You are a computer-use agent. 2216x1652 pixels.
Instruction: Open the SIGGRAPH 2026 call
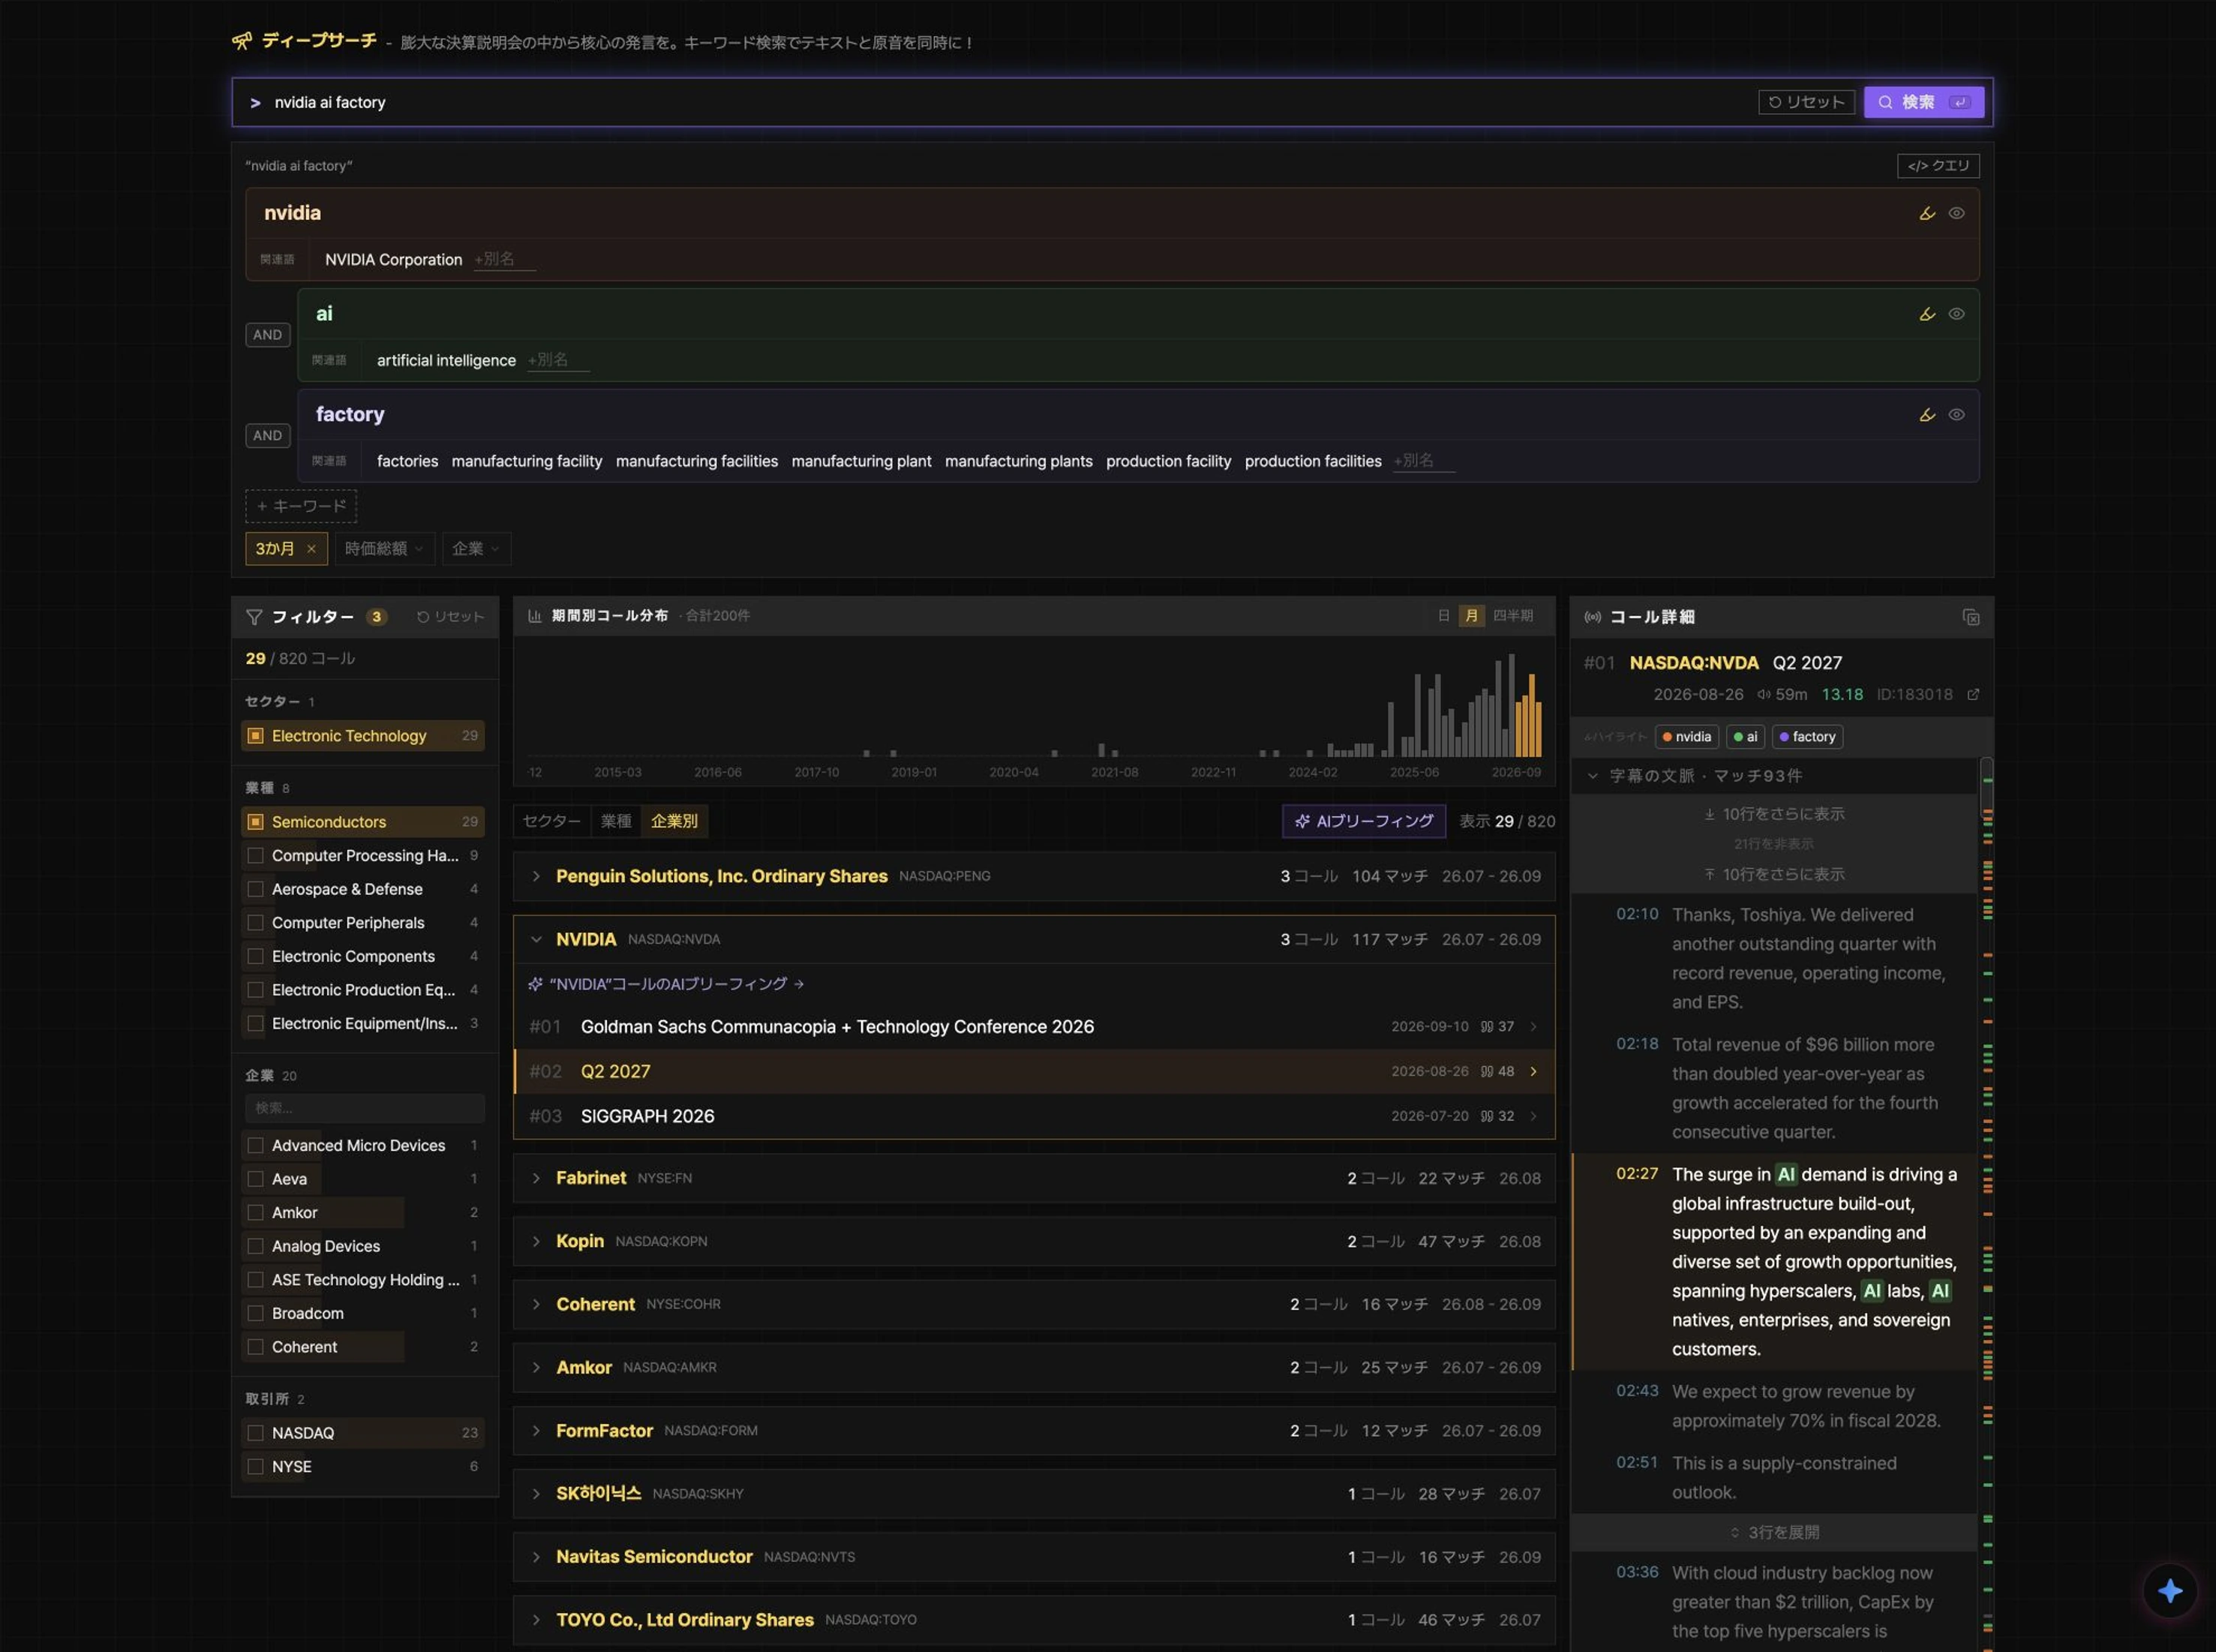point(1034,1116)
